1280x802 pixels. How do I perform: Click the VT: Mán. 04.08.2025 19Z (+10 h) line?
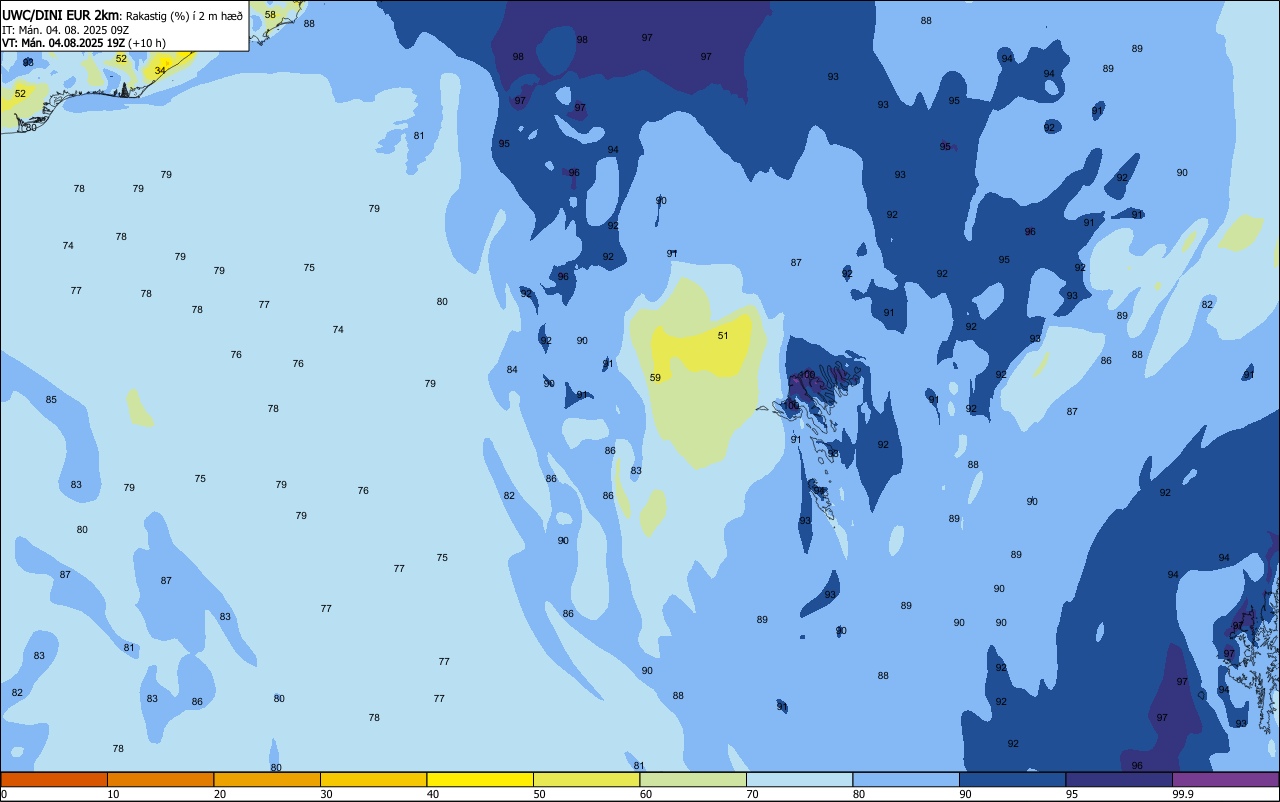[x=84, y=43]
